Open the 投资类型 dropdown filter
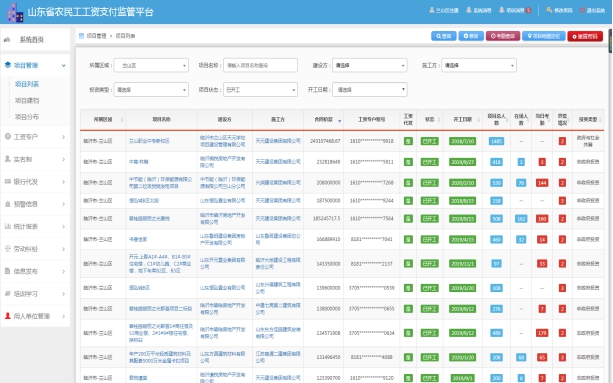This screenshot has width=613, height=383. 151,89
